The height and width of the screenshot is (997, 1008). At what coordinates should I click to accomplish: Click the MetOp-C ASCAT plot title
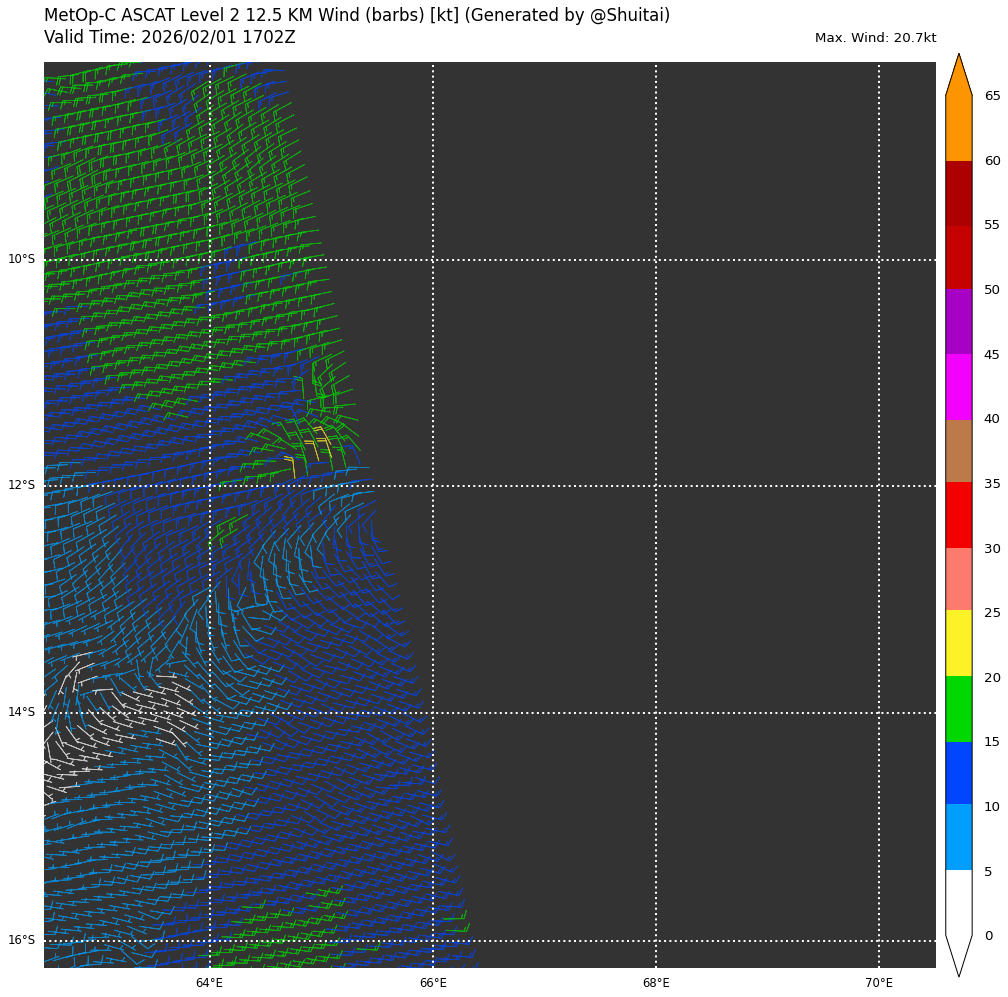pos(357,16)
